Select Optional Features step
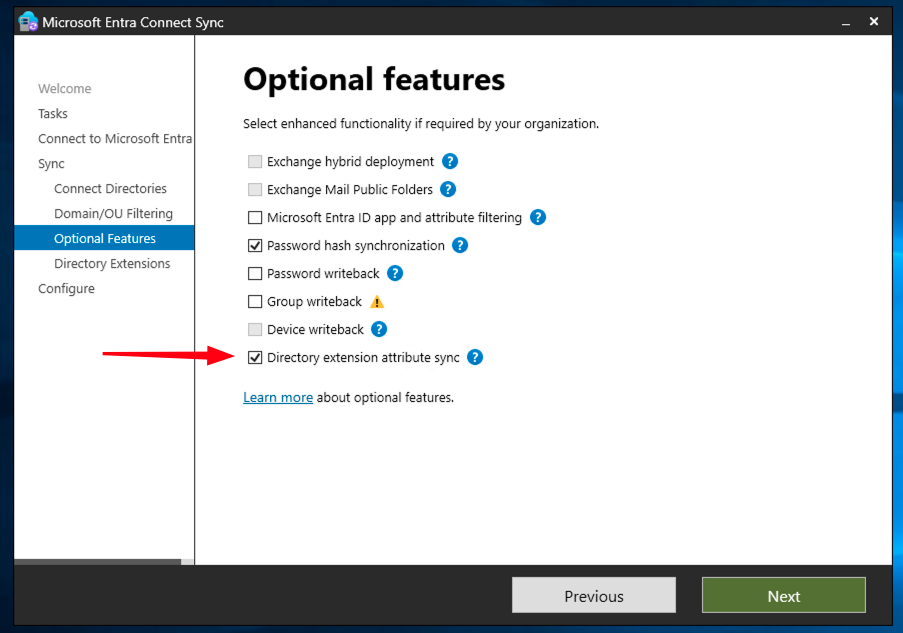 point(104,238)
